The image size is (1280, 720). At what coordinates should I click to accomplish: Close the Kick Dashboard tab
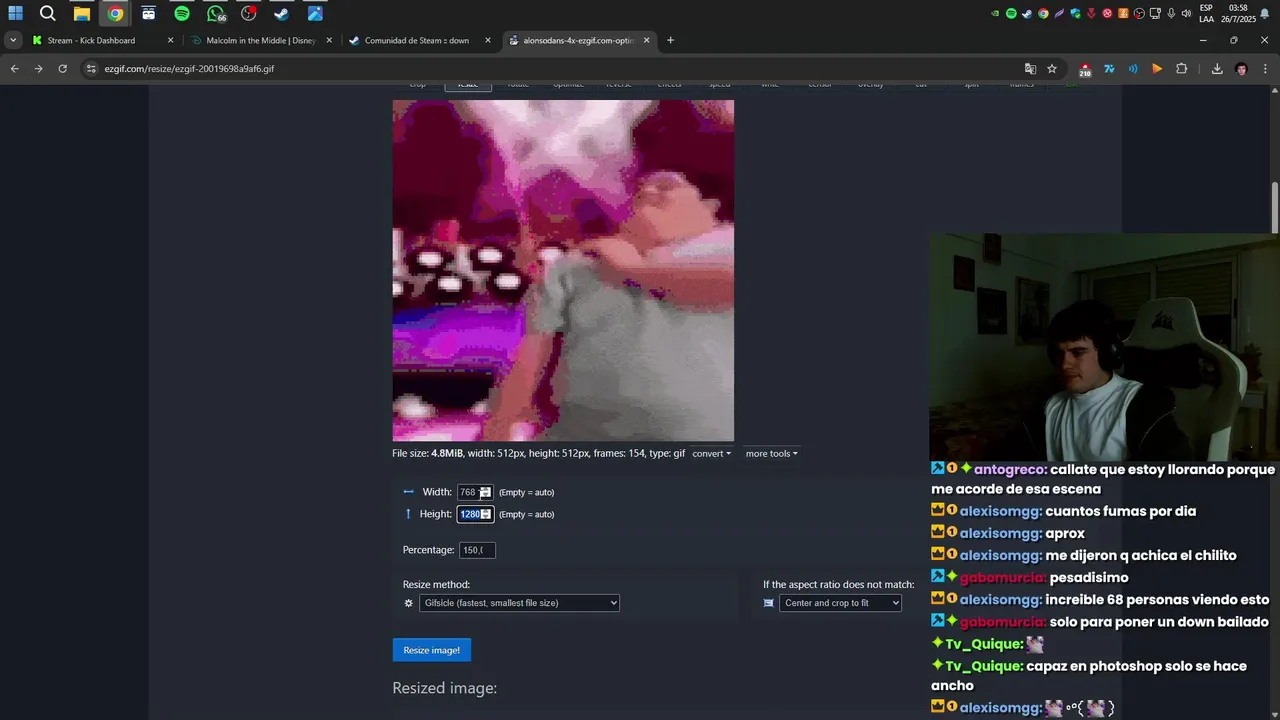170,40
